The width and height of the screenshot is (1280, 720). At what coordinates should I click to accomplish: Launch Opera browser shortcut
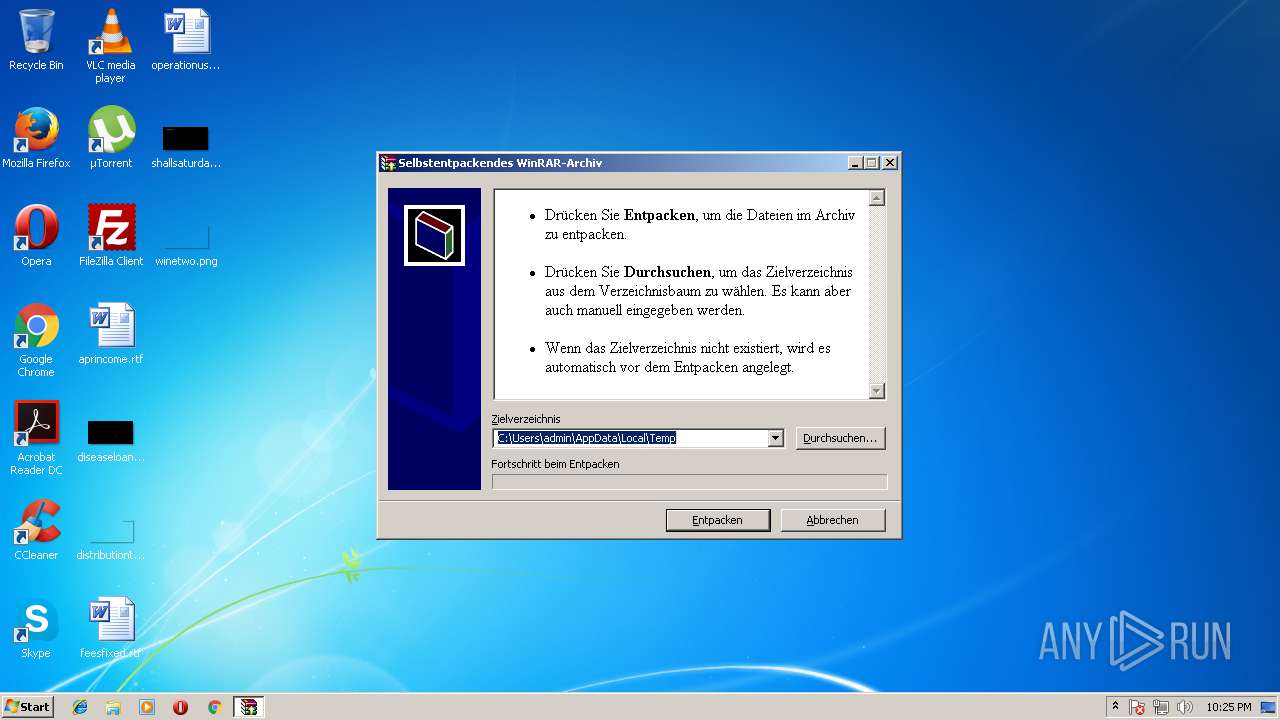click(x=36, y=236)
